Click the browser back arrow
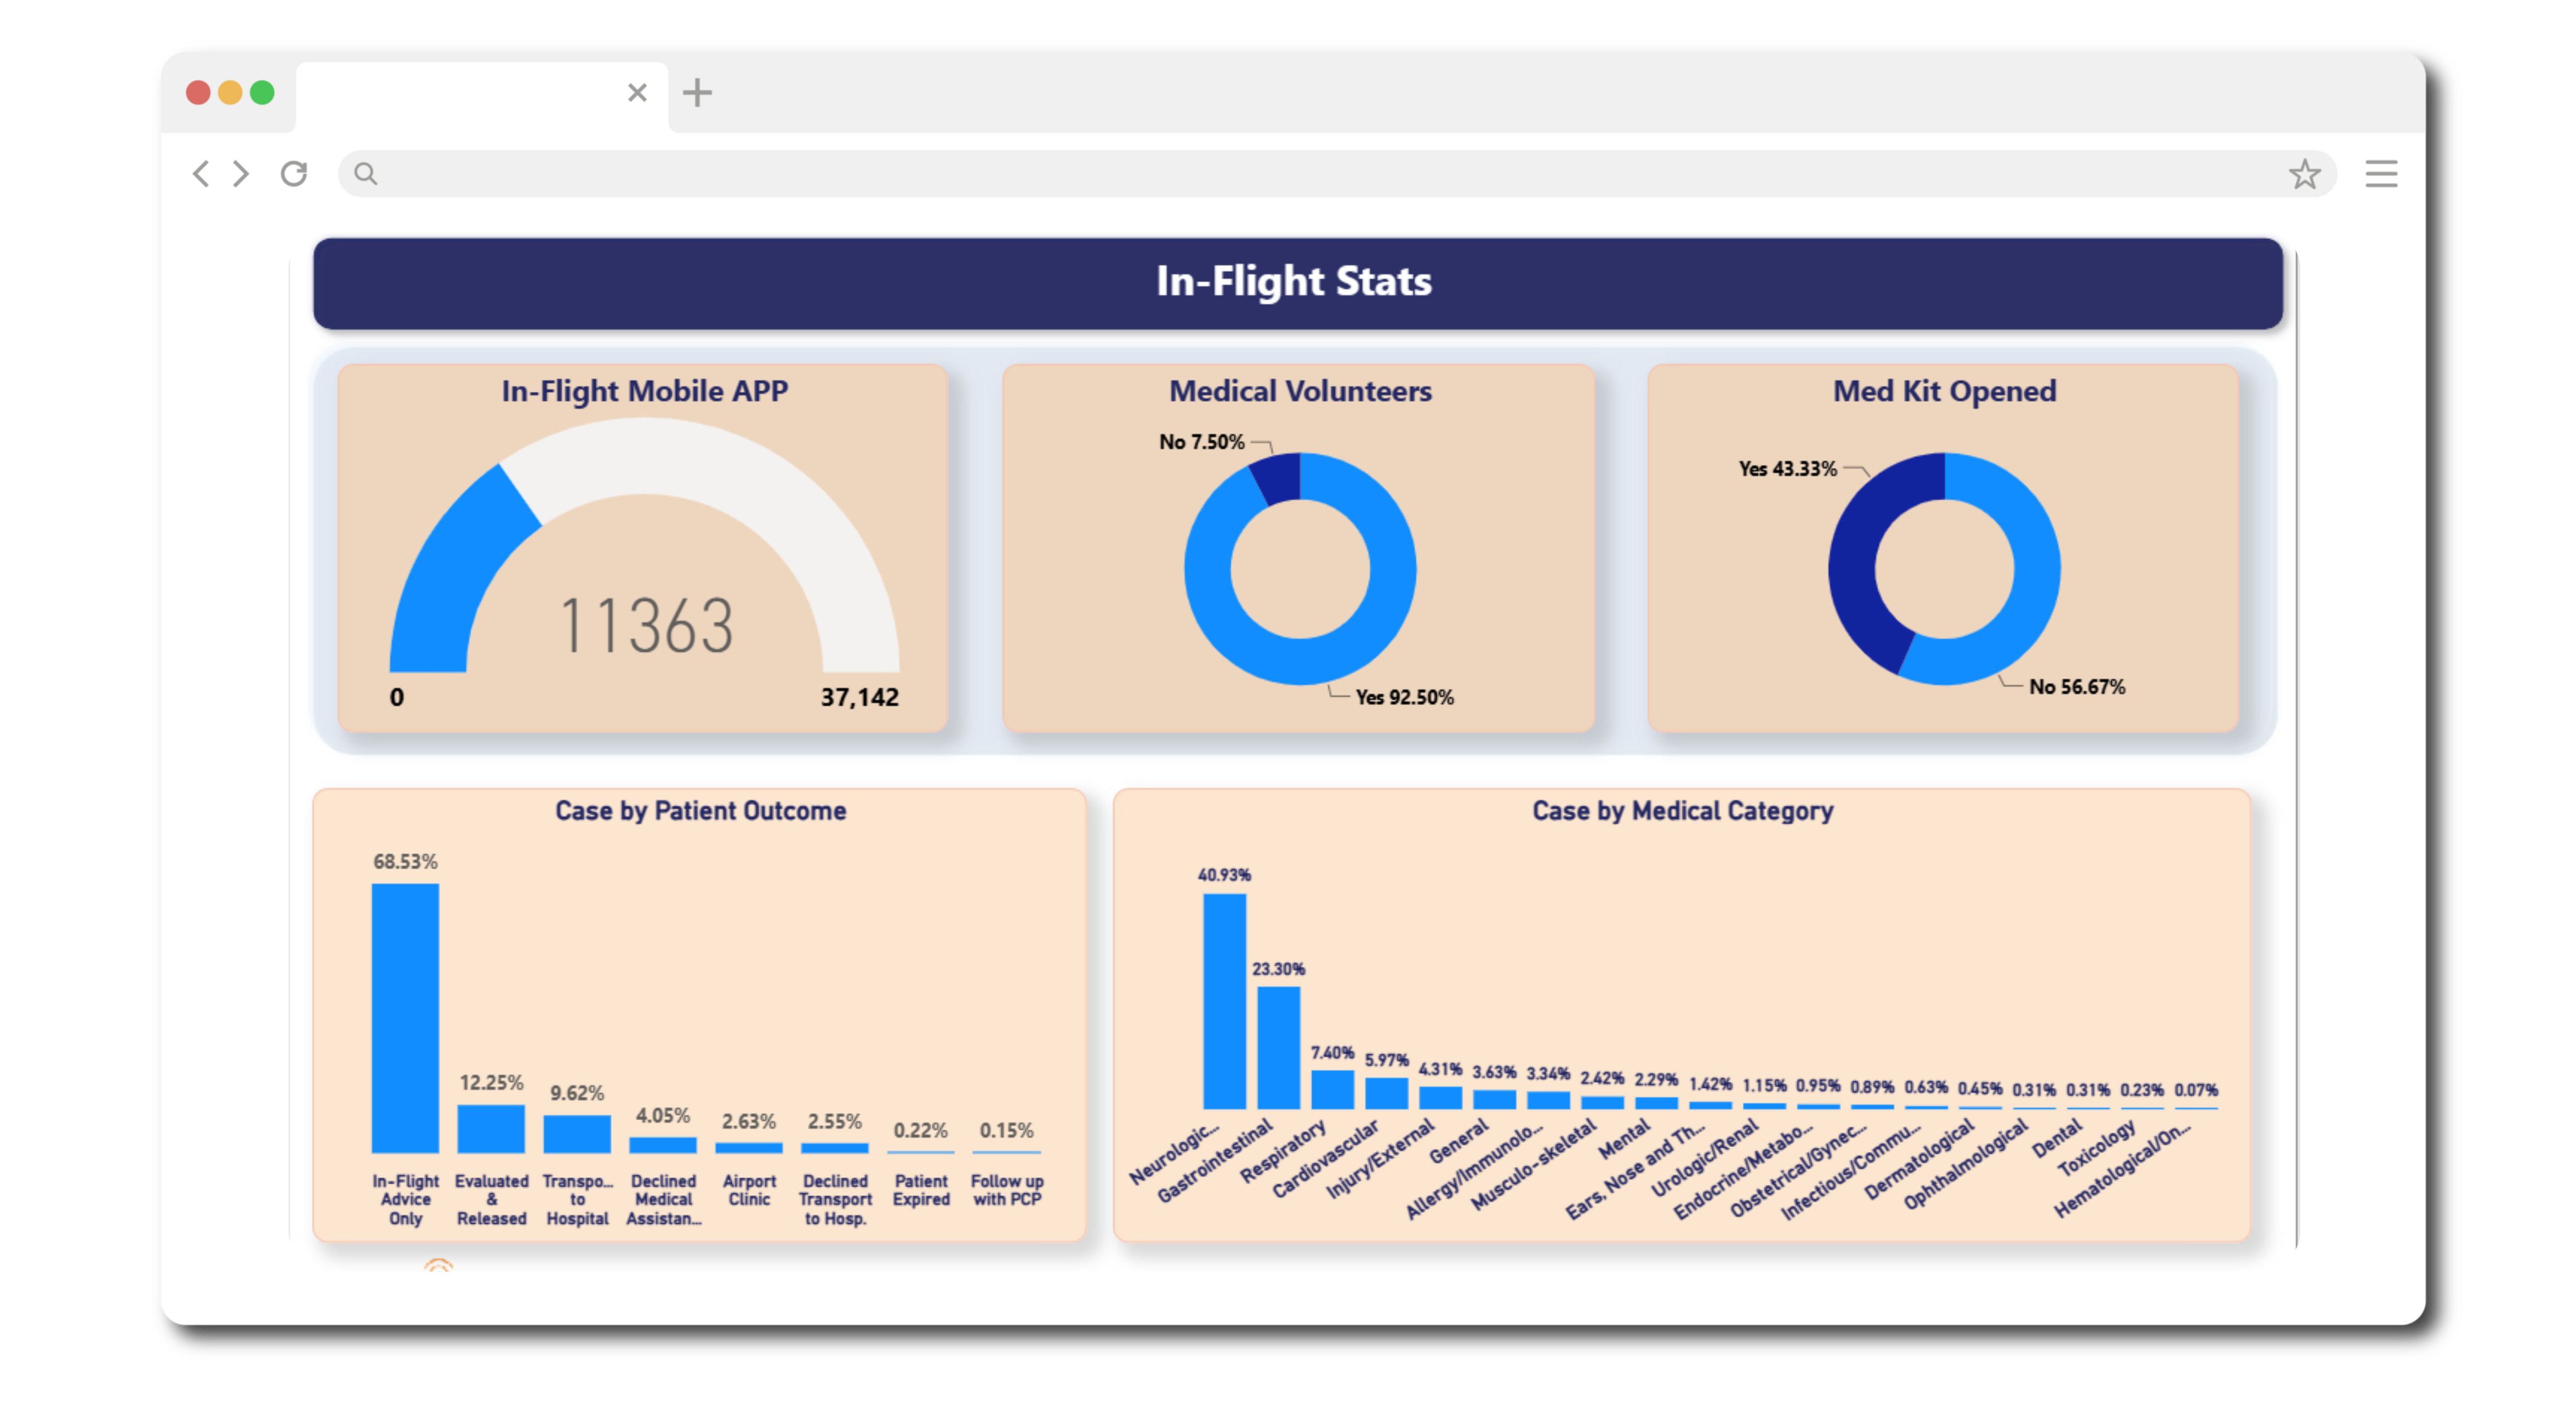 coord(201,174)
